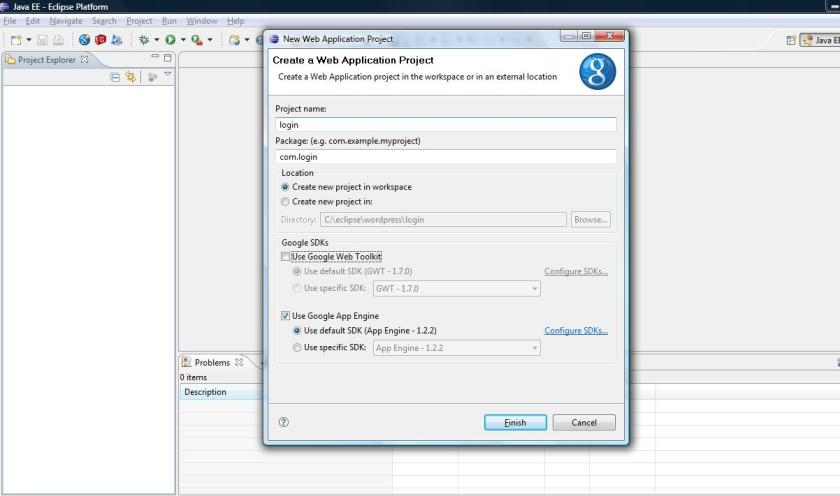Click Link with Editor icon
The height and width of the screenshot is (496, 840).
(x=130, y=76)
